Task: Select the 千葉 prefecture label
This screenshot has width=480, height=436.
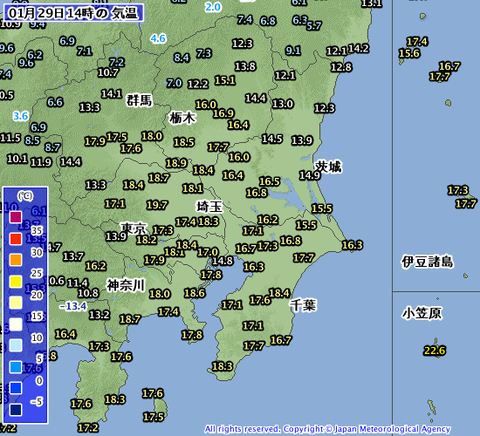Action: point(303,305)
